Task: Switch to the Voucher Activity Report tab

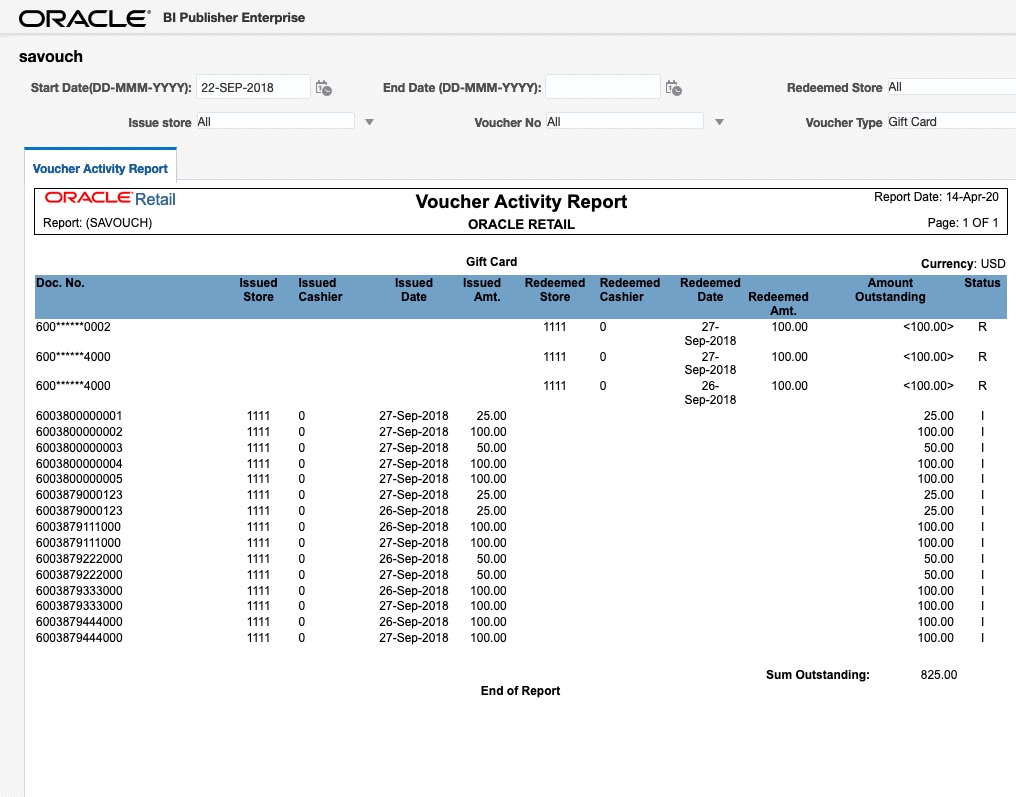Action: [x=100, y=167]
